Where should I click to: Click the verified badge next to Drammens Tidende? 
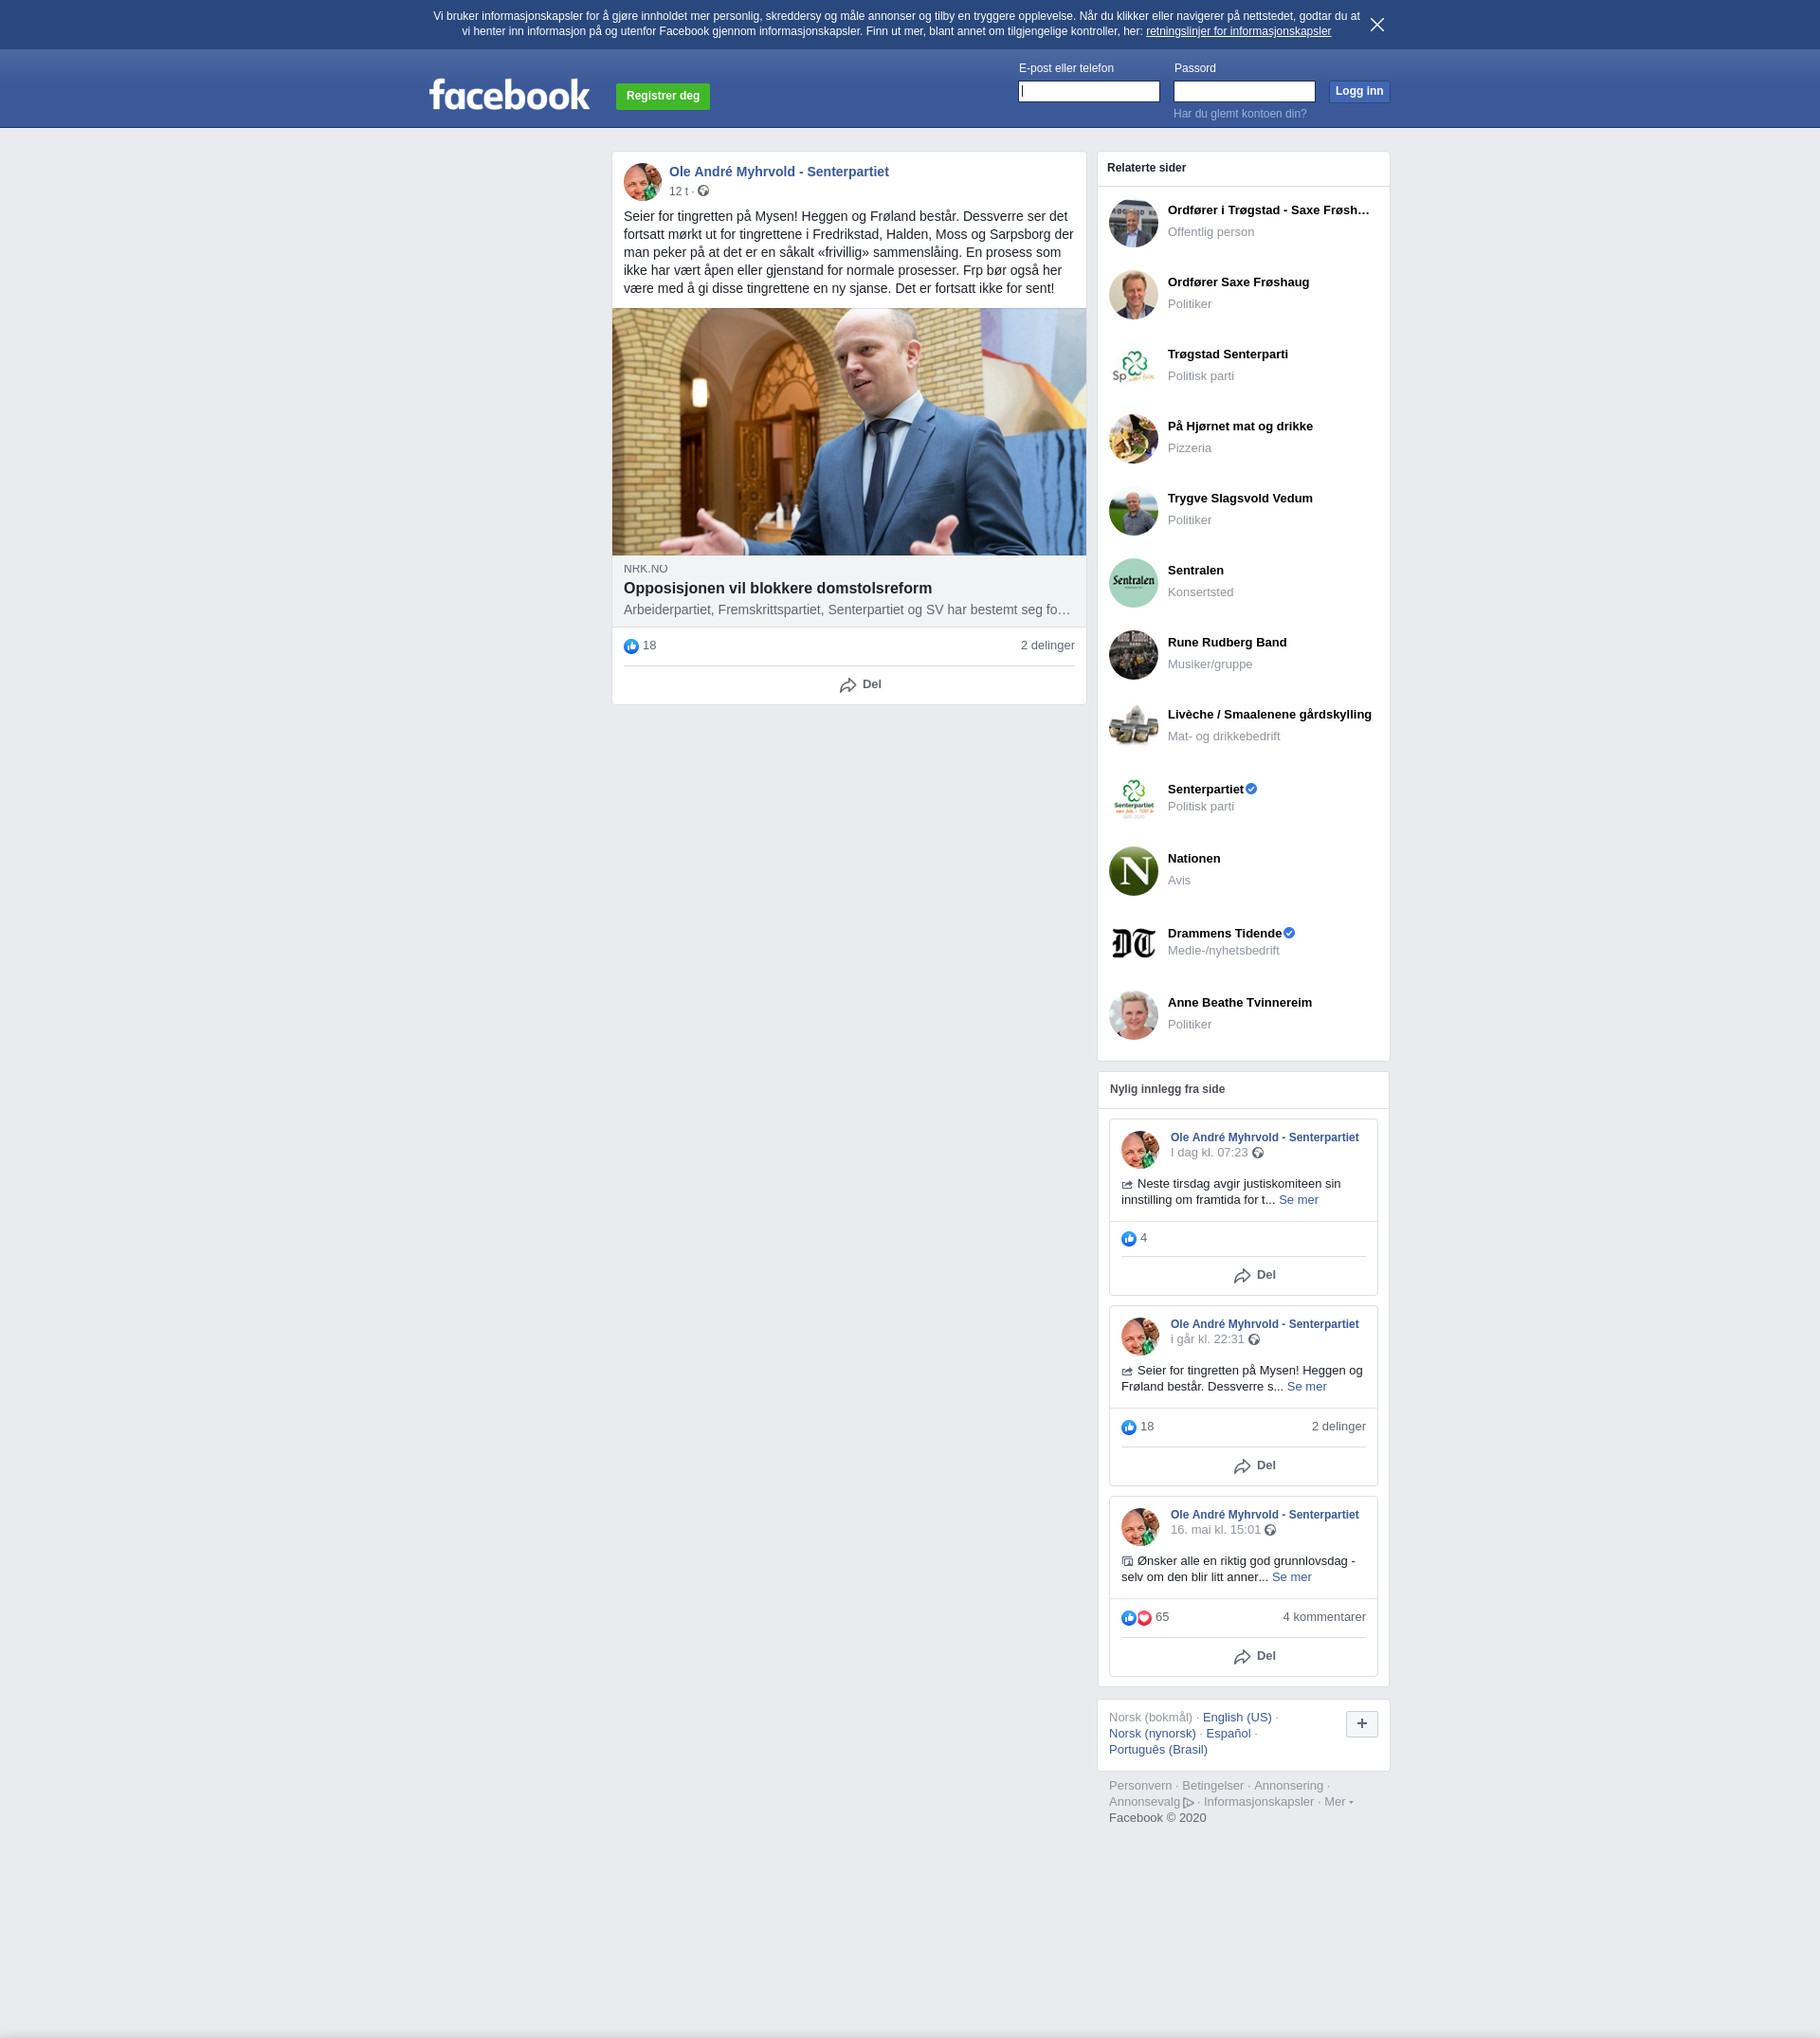[1289, 933]
